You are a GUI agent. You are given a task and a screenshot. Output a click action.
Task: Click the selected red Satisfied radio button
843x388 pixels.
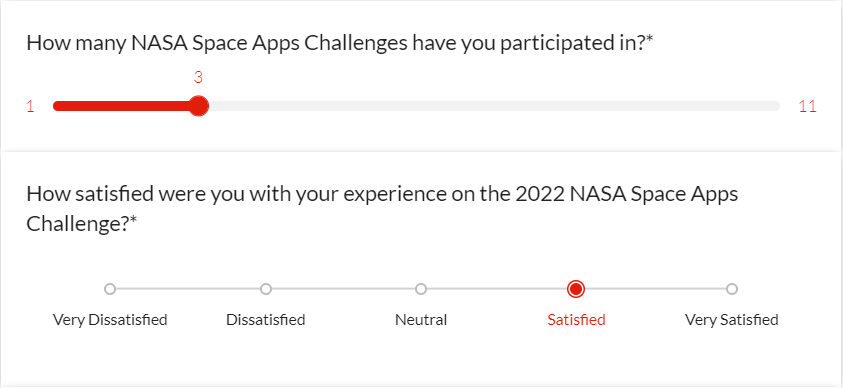click(576, 289)
